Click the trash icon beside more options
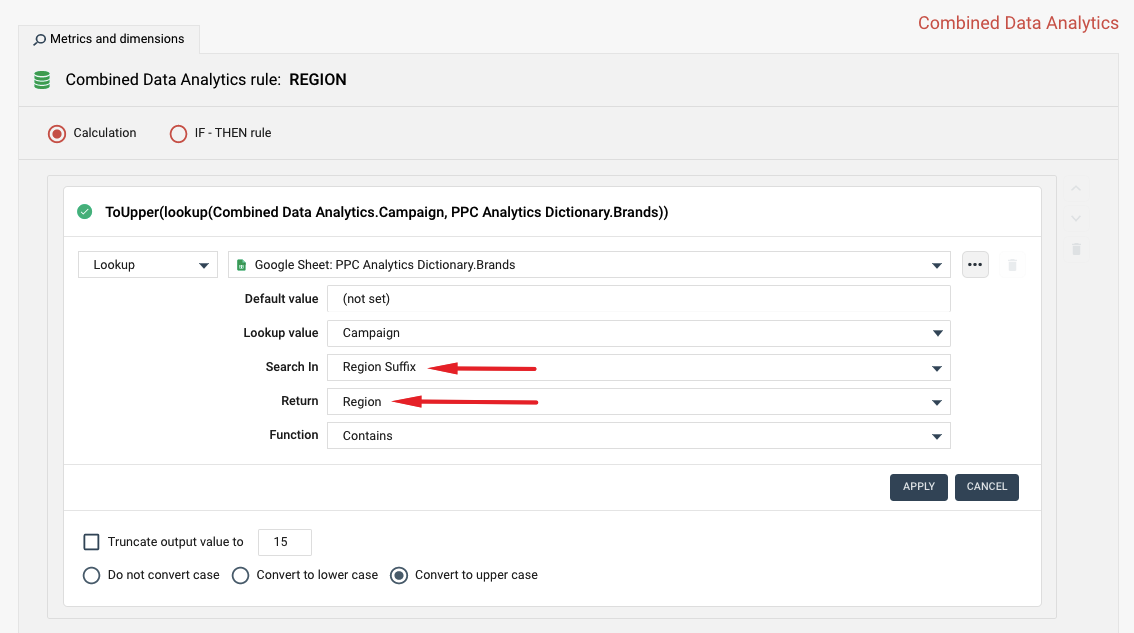The width and height of the screenshot is (1134, 633). pos(1012,265)
